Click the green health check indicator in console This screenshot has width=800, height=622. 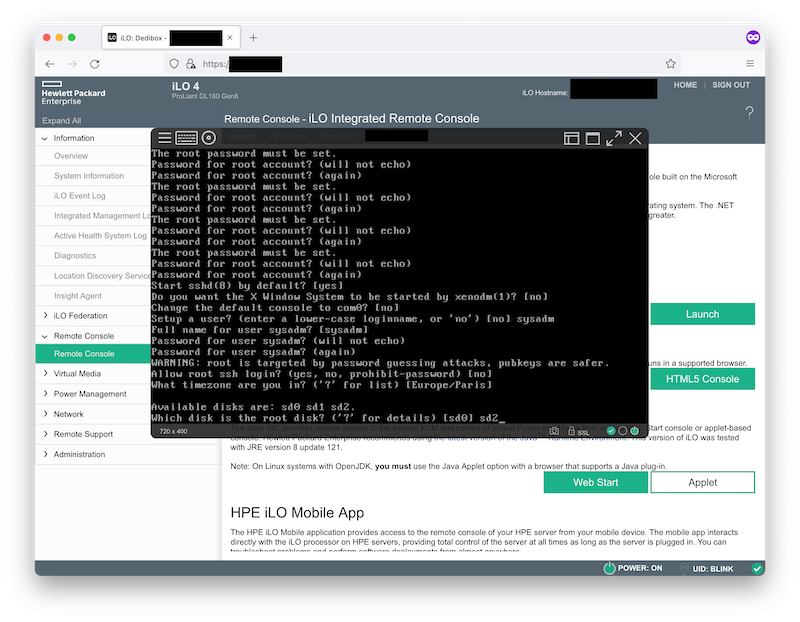tap(611, 431)
